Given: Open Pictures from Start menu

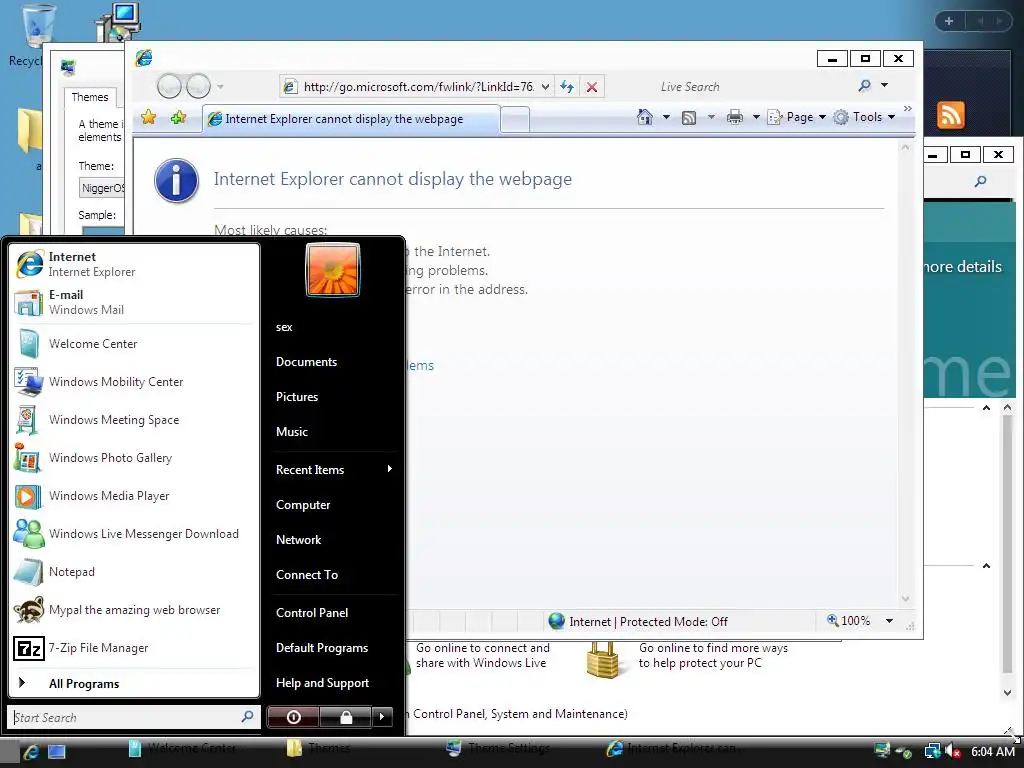Looking at the screenshot, I should 333,396.
